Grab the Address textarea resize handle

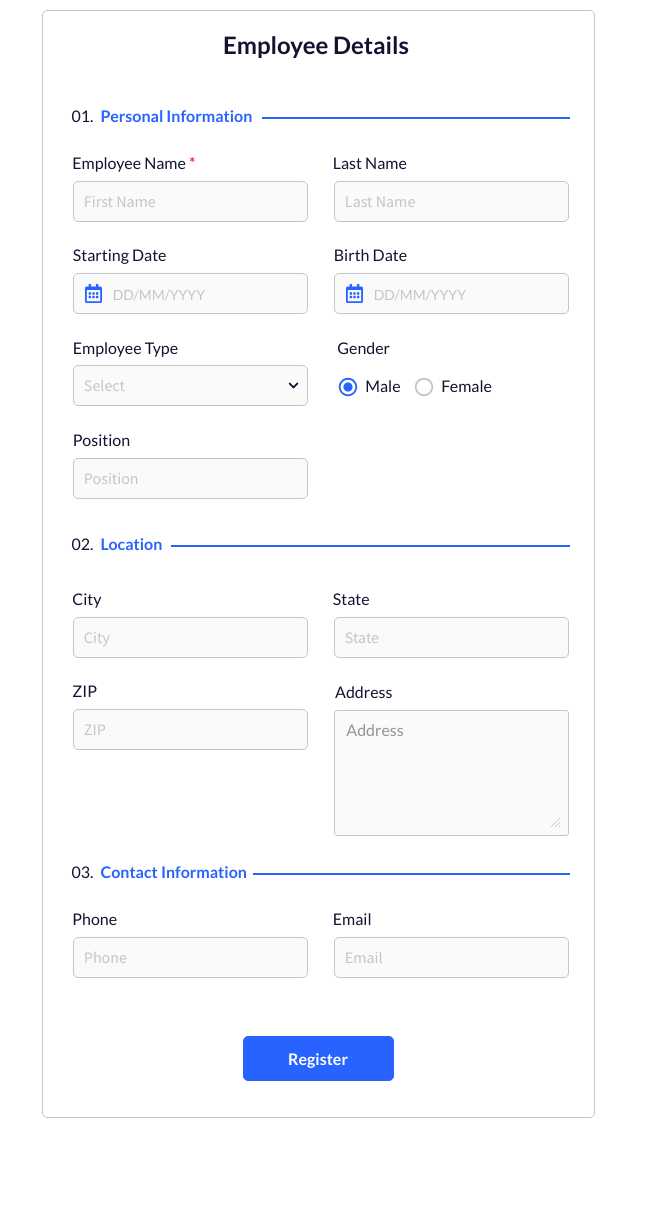point(556,823)
